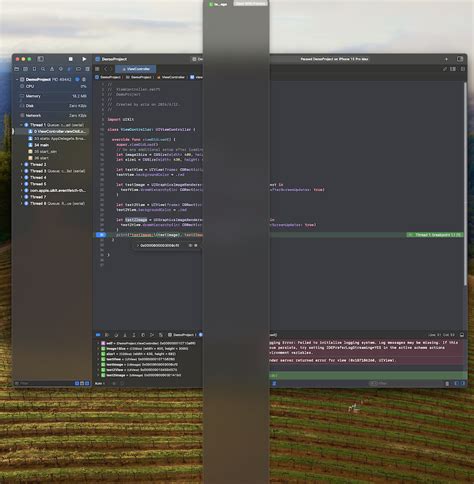Collapse Thread 1 disclosure triangle
This screenshot has height=484, width=474.
(21, 125)
